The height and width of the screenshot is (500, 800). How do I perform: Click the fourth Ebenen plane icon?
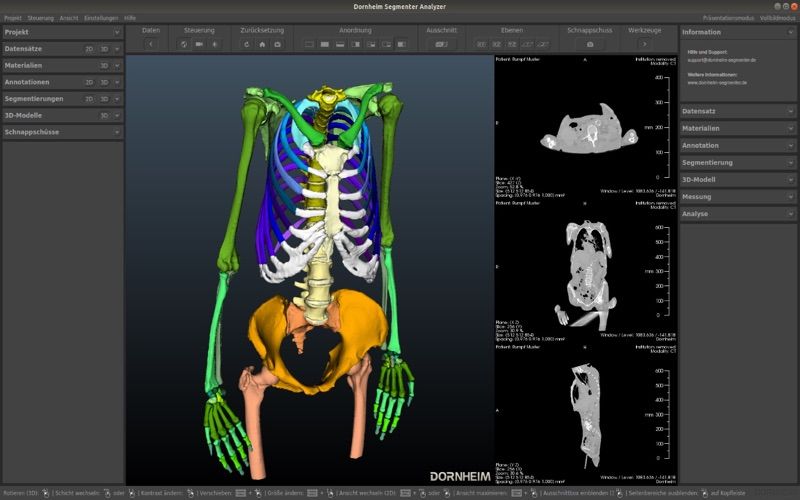click(528, 44)
